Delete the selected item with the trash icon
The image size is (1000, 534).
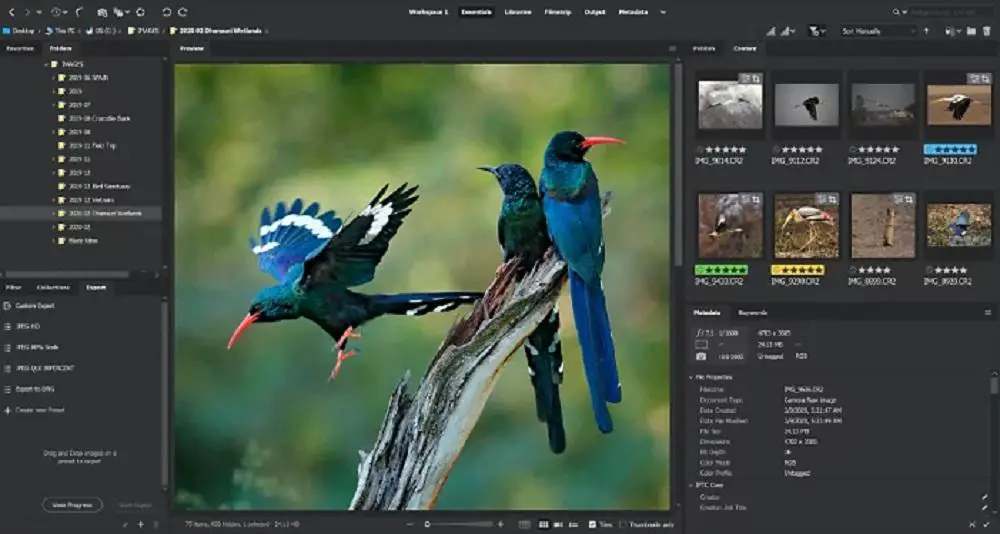click(x=986, y=31)
